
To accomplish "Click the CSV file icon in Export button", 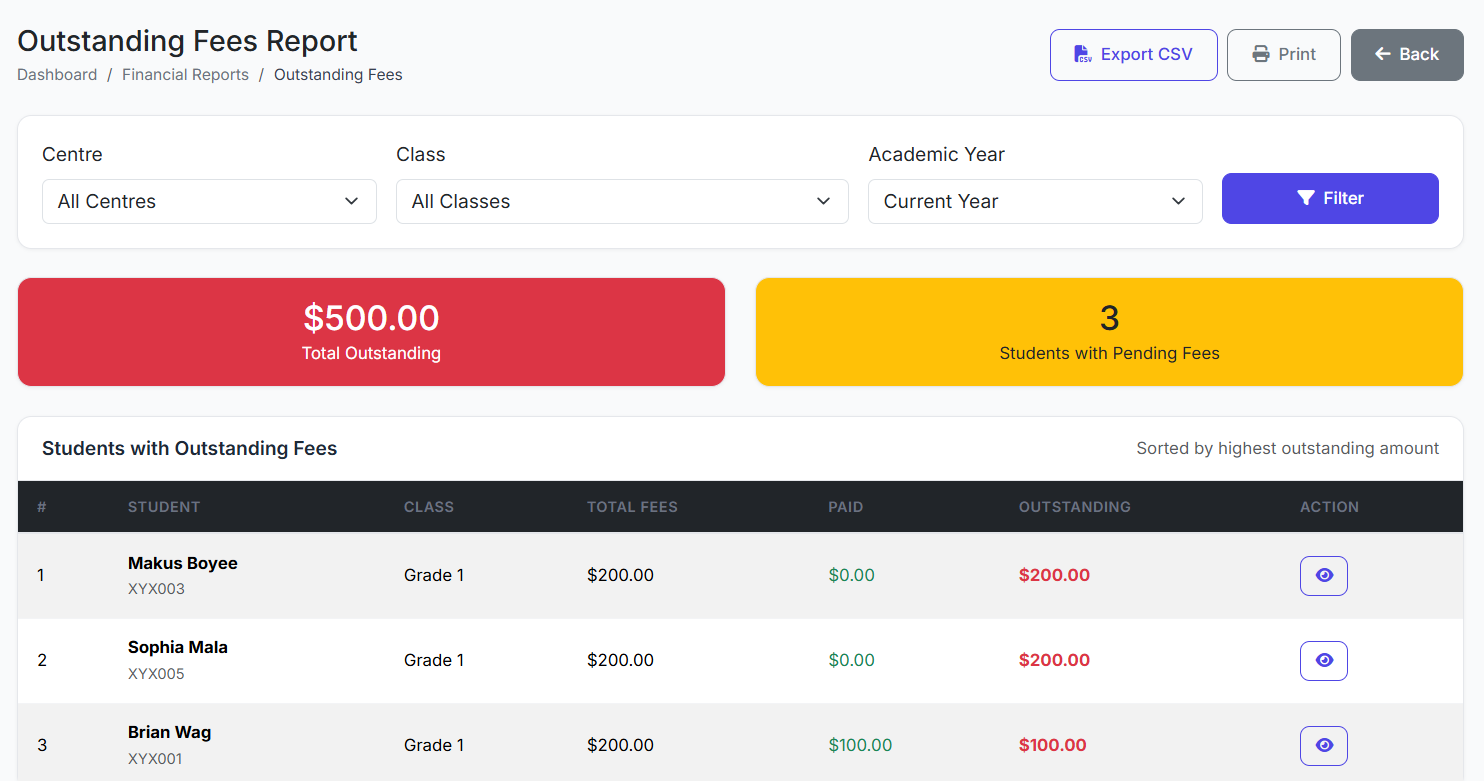I will 1082,55.
